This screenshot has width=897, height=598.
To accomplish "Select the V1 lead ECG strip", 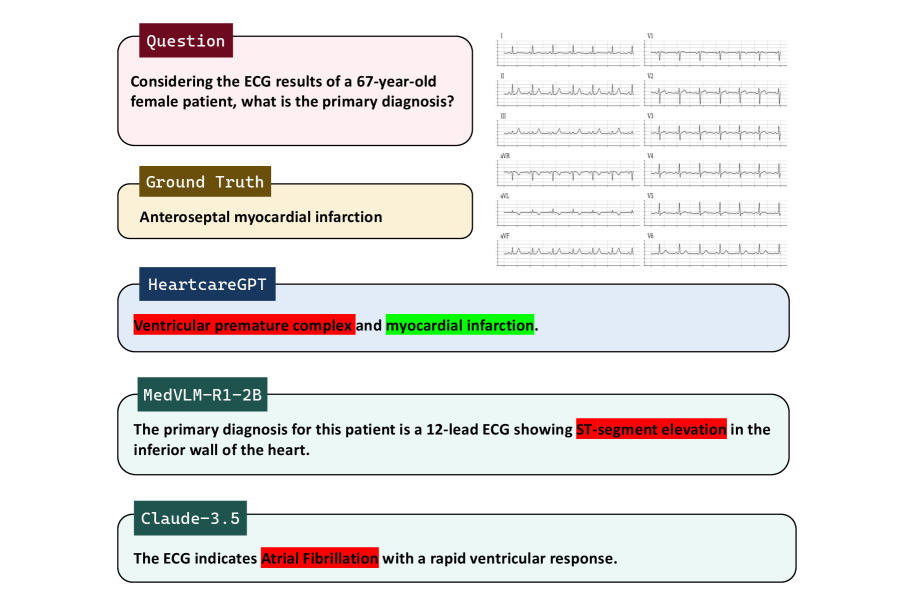I will coord(716,52).
